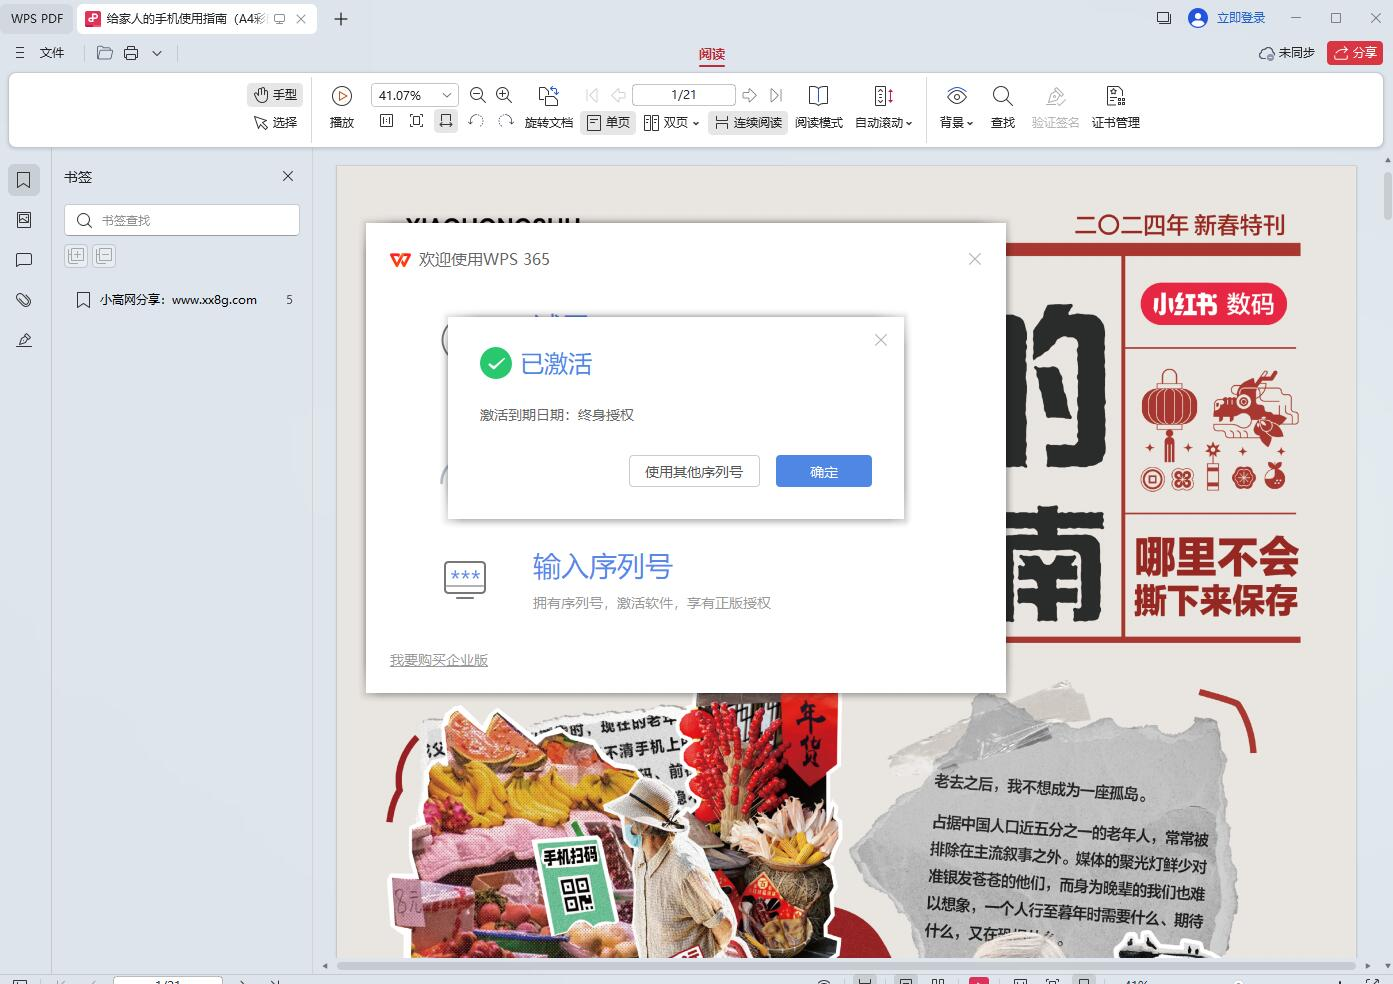Open the thumbnails sidebar panel icon
The image size is (1393, 984).
[x=24, y=220]
